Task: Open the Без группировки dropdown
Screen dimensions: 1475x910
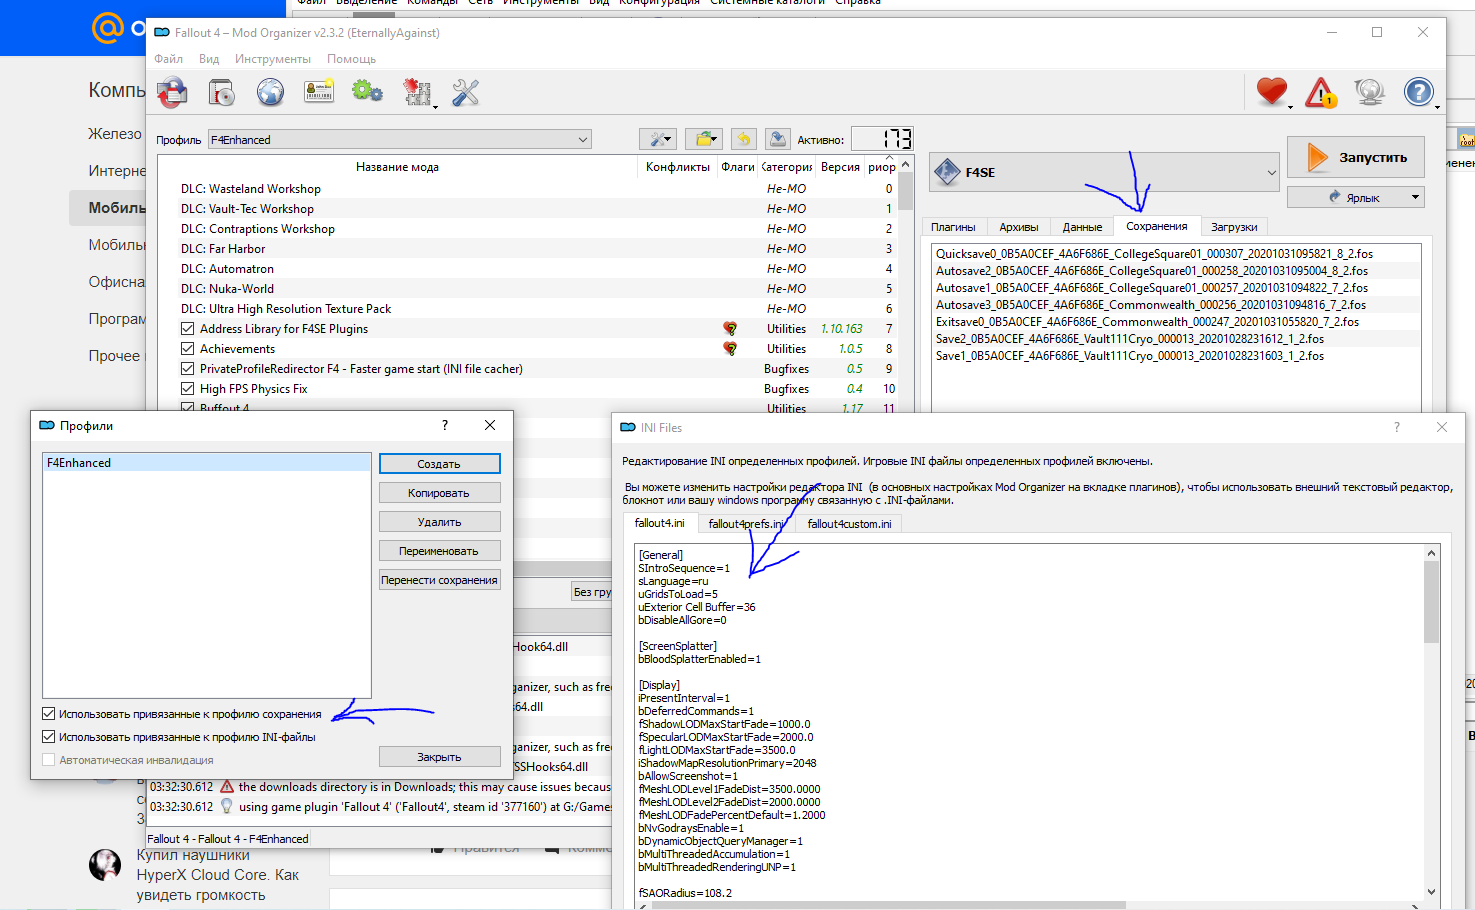Action: tap(592, 592)
